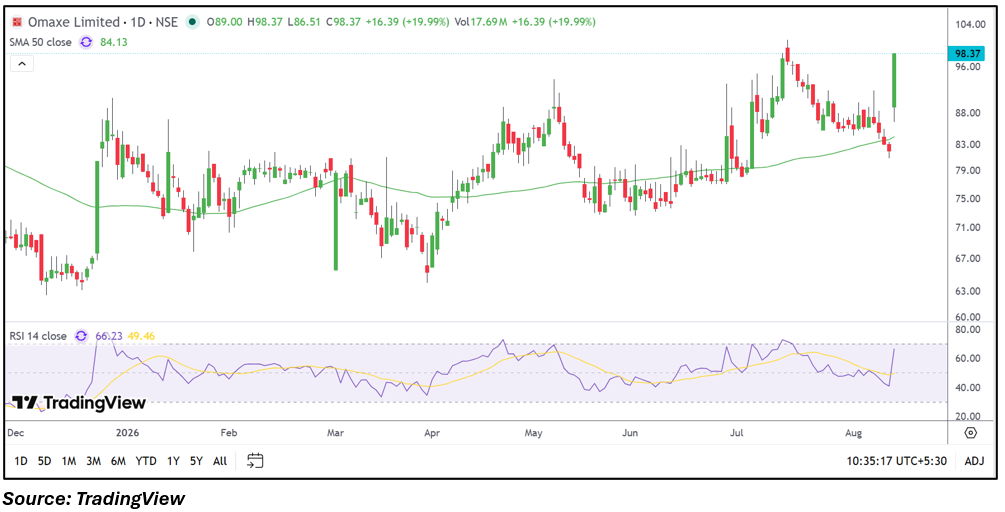This screenshot has width=1005, height=512.
Task: Click the 10:35:17 UTC+5:30 timezone
Action: tap(897, 461)
